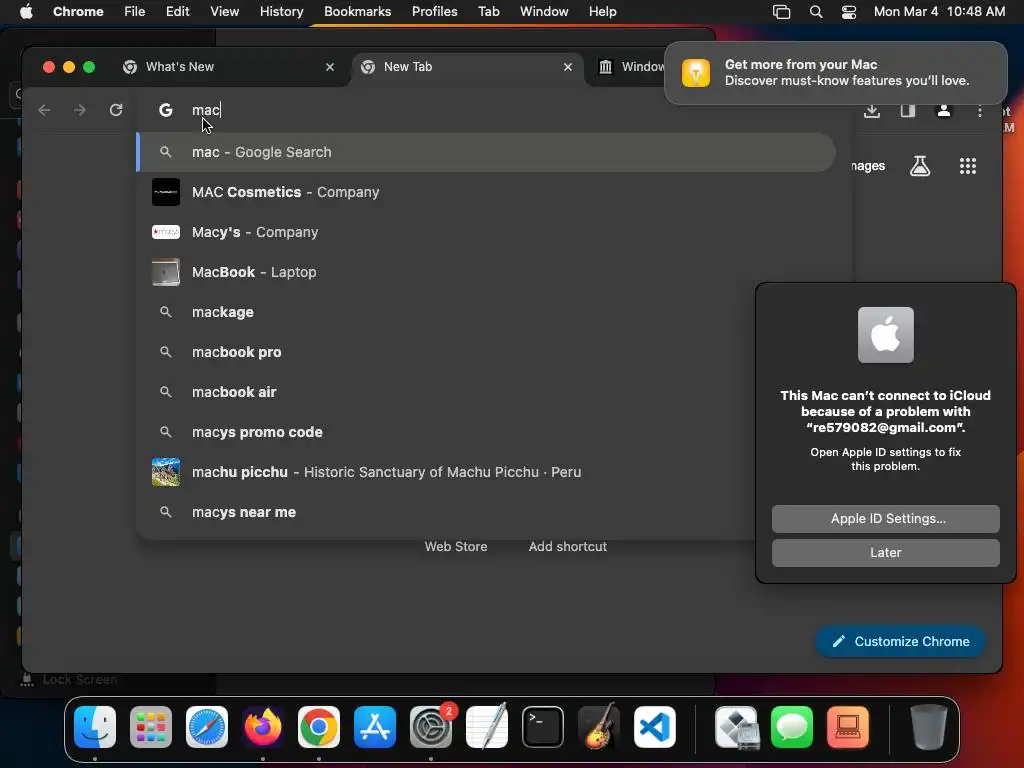Click Apple ID Settings button

point(886,519)
